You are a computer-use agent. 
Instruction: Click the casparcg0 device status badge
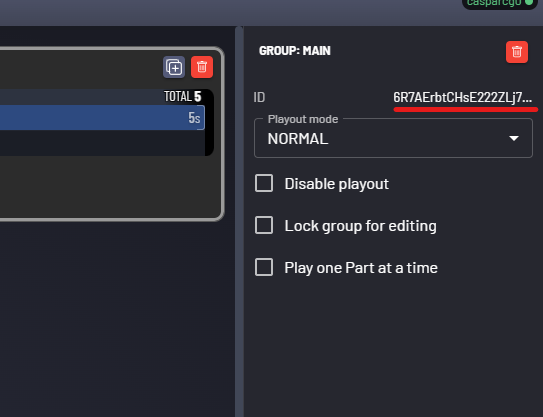pos(500,3)
